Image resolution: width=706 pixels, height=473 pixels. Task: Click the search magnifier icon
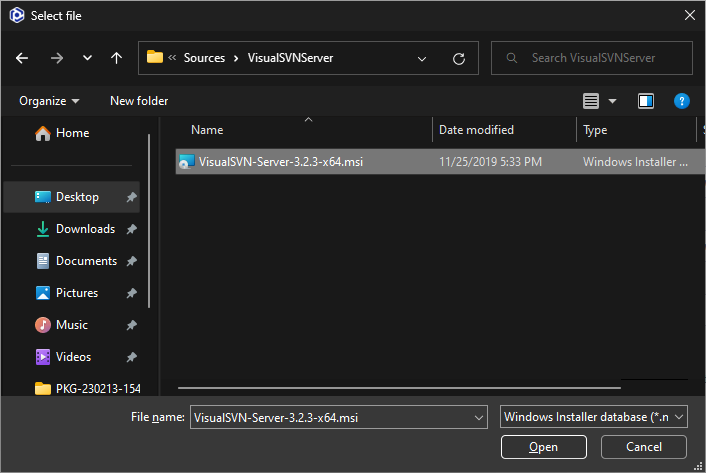tap(511, 58)
